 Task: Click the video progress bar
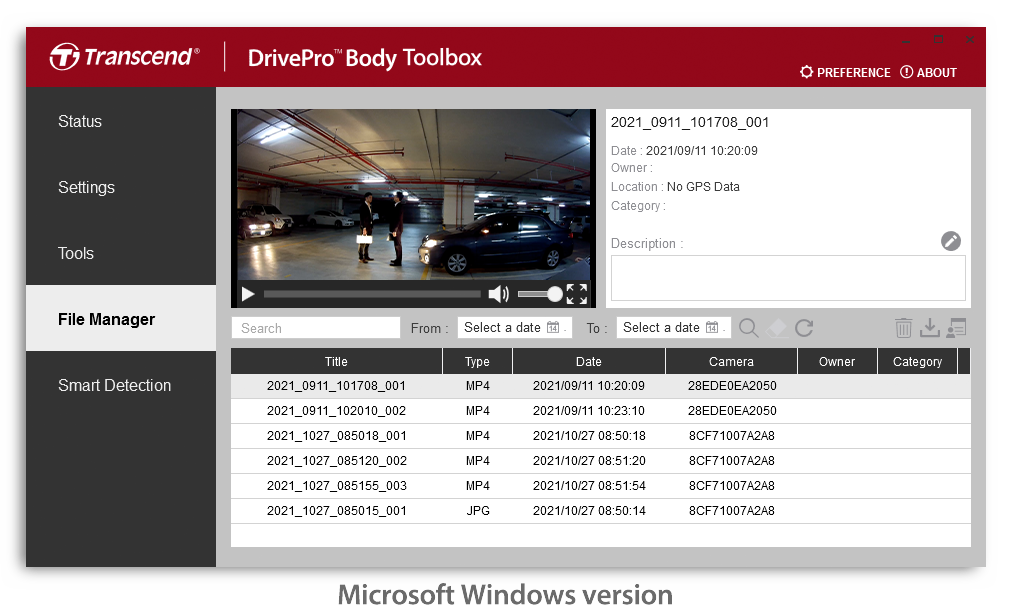click(x=372, y=294)
